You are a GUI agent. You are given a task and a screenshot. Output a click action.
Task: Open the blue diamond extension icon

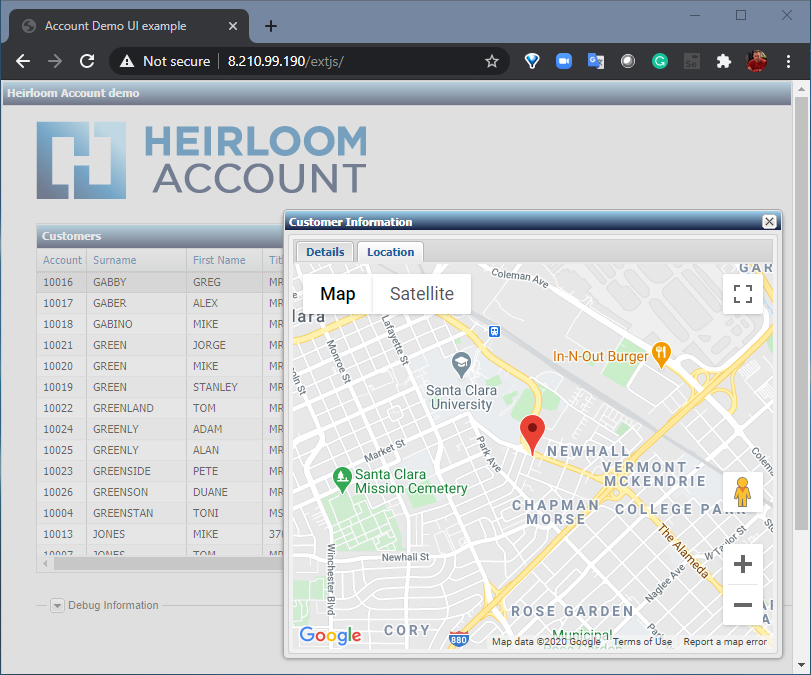pyautogui.click(x=532, y=62)
